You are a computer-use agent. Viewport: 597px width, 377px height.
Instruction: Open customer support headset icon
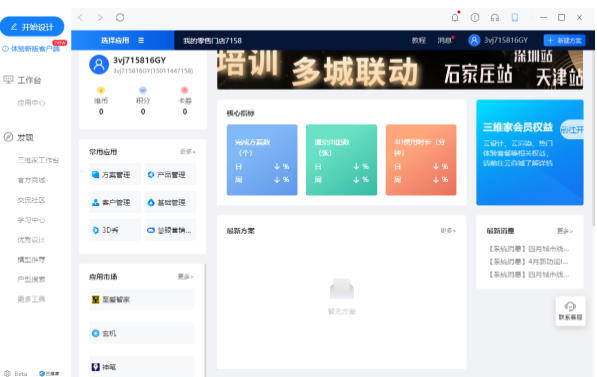click(x=495, y=18)
